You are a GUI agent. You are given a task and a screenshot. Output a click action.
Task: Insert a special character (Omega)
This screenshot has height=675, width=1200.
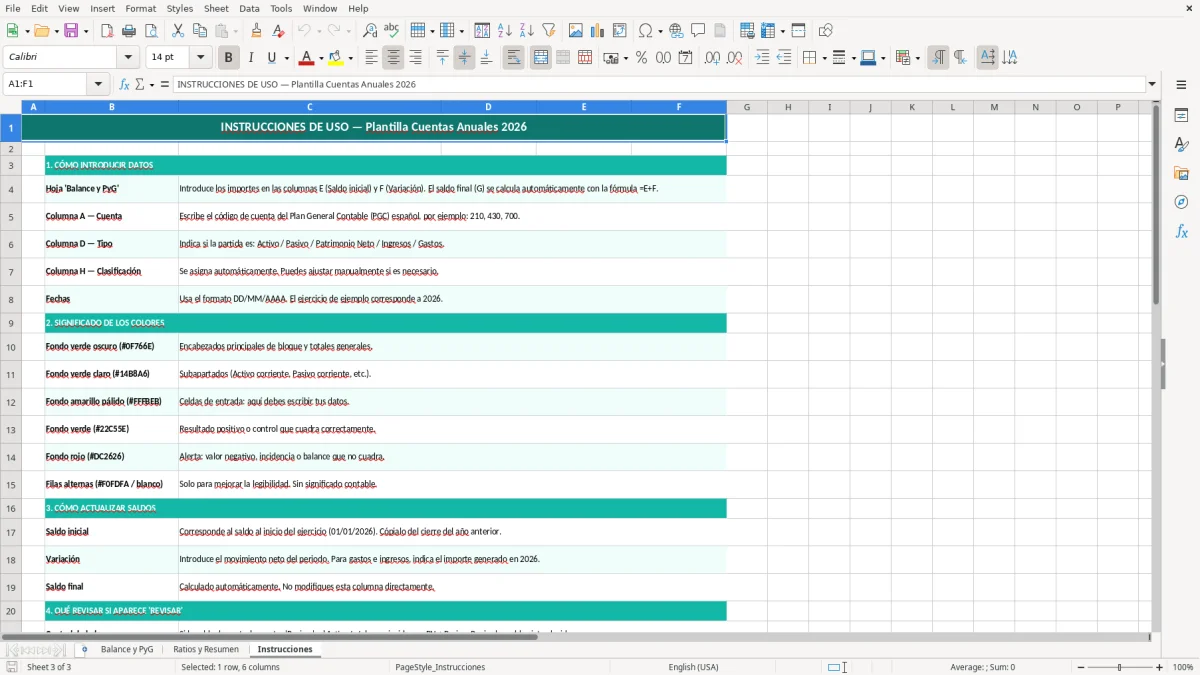646,31
